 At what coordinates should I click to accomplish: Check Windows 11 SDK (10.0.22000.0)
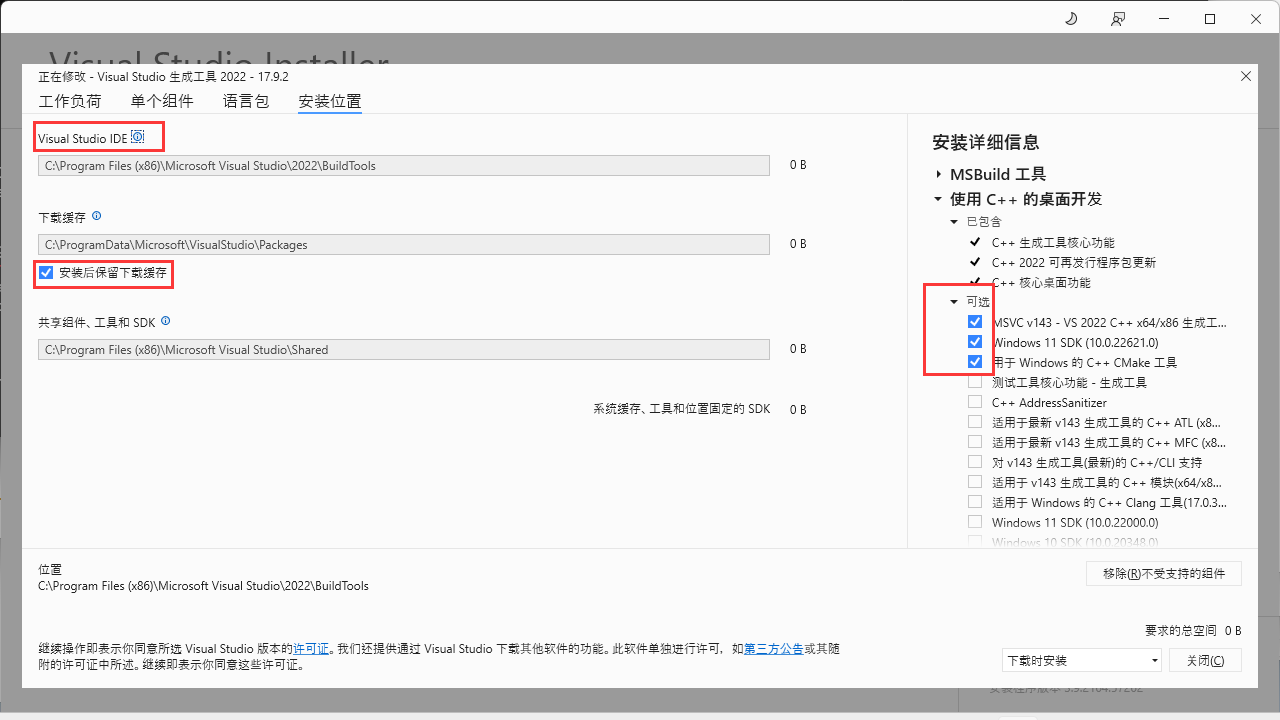point(975,522)
